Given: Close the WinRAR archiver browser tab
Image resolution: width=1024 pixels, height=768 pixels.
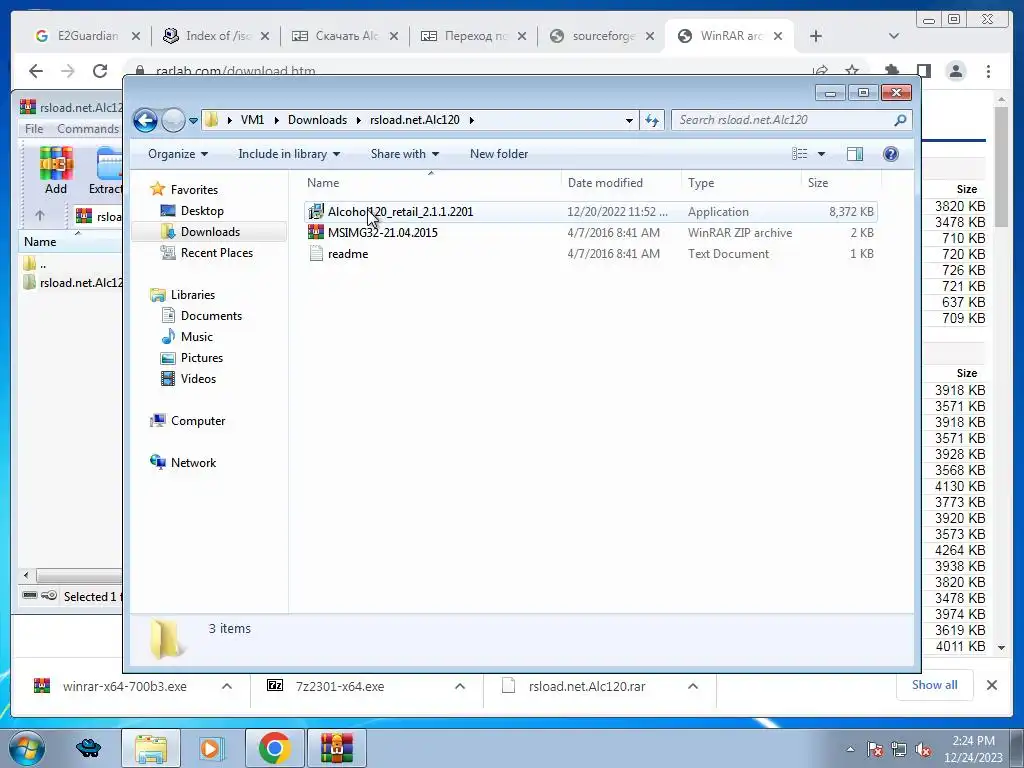Looking at the screenshot, I should point(778,37).
